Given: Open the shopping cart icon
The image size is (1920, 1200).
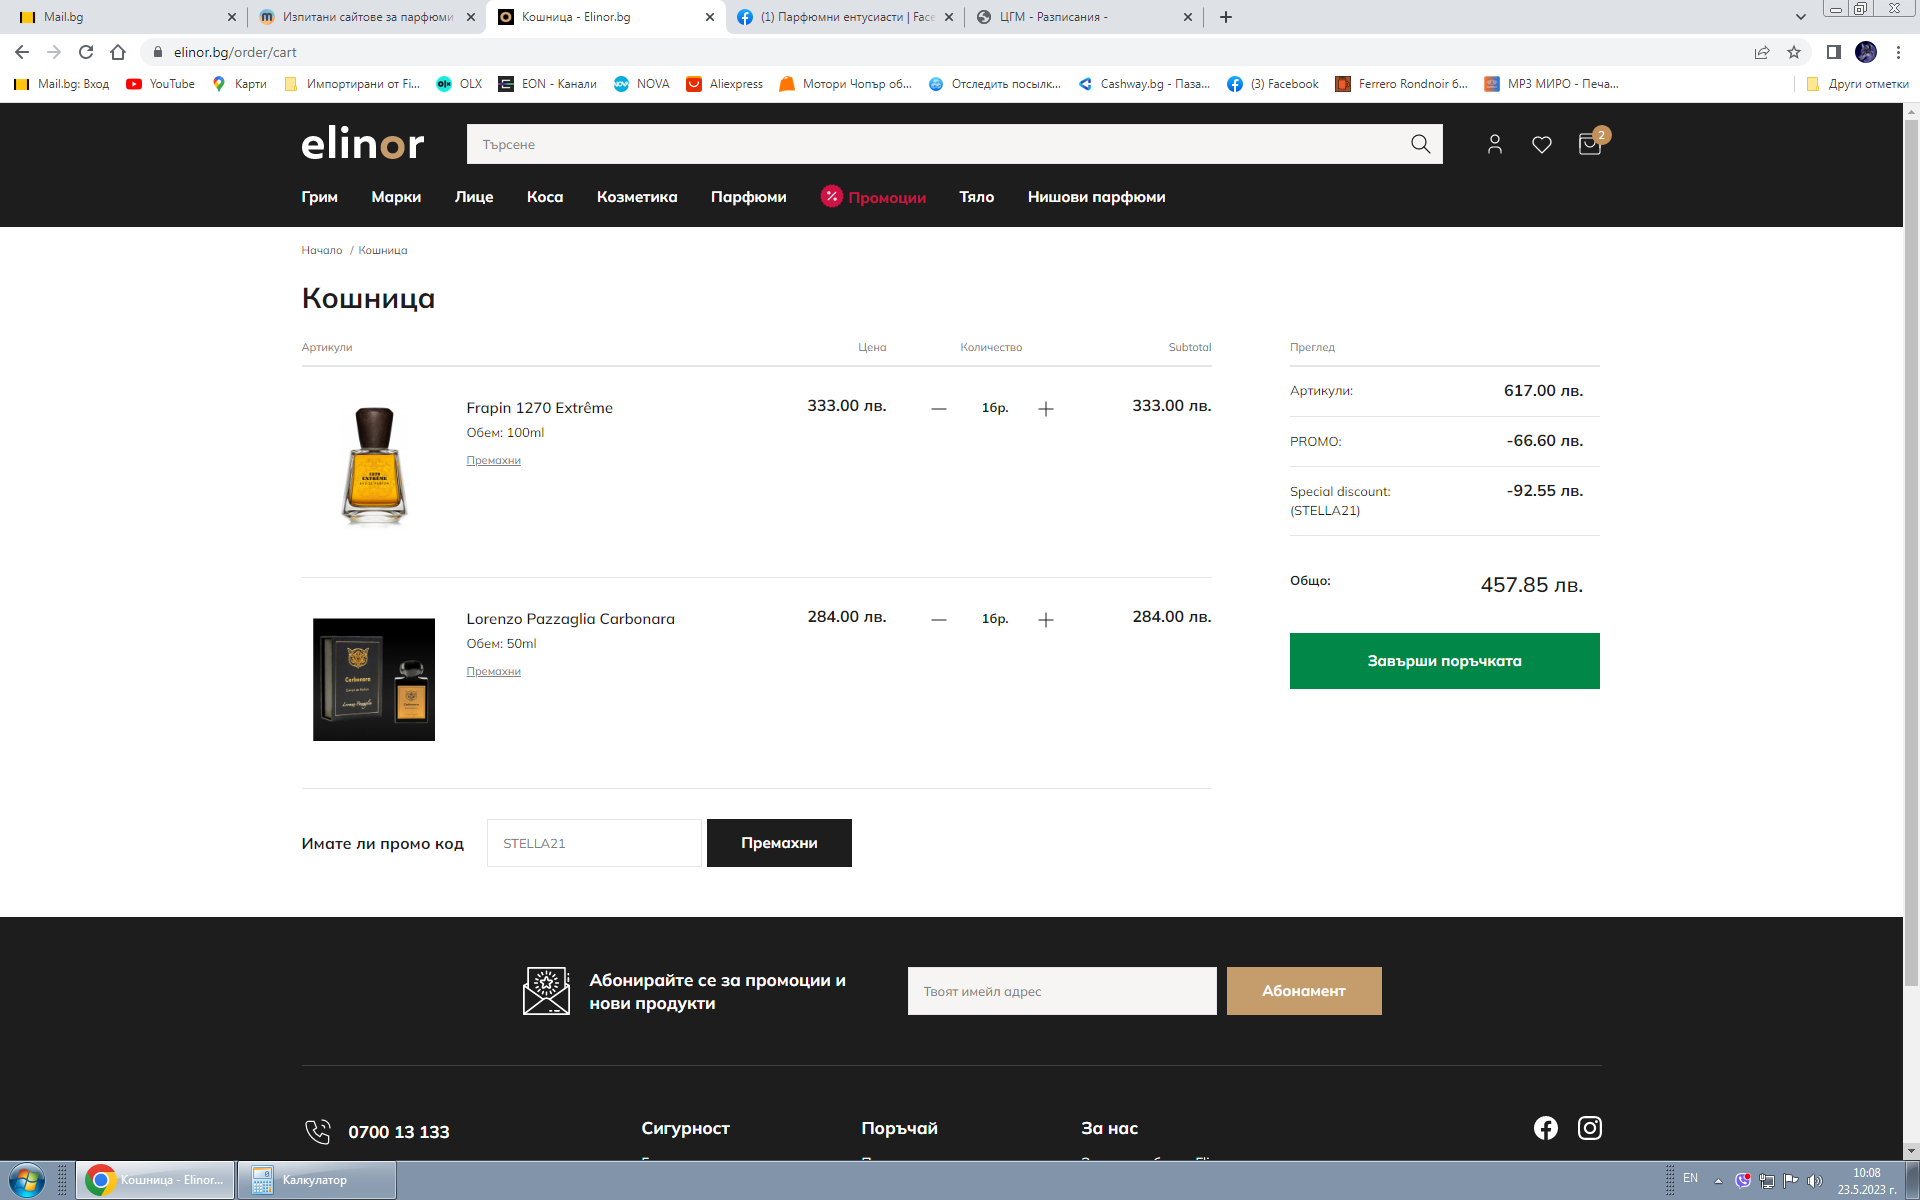Looking at the screenshot, I should [x=1589, y=144].
